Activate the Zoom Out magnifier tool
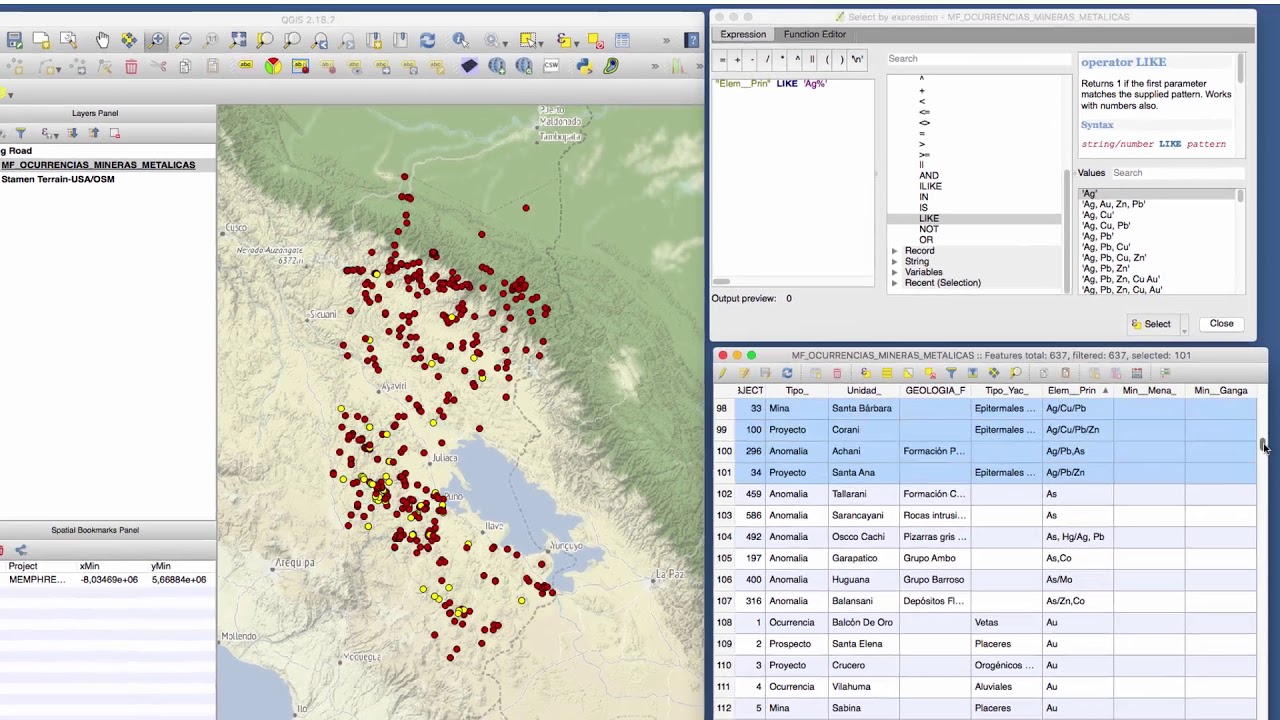The width and height of the screenshot is (1280, 720). pyautogui.click(x=183, y=40)
